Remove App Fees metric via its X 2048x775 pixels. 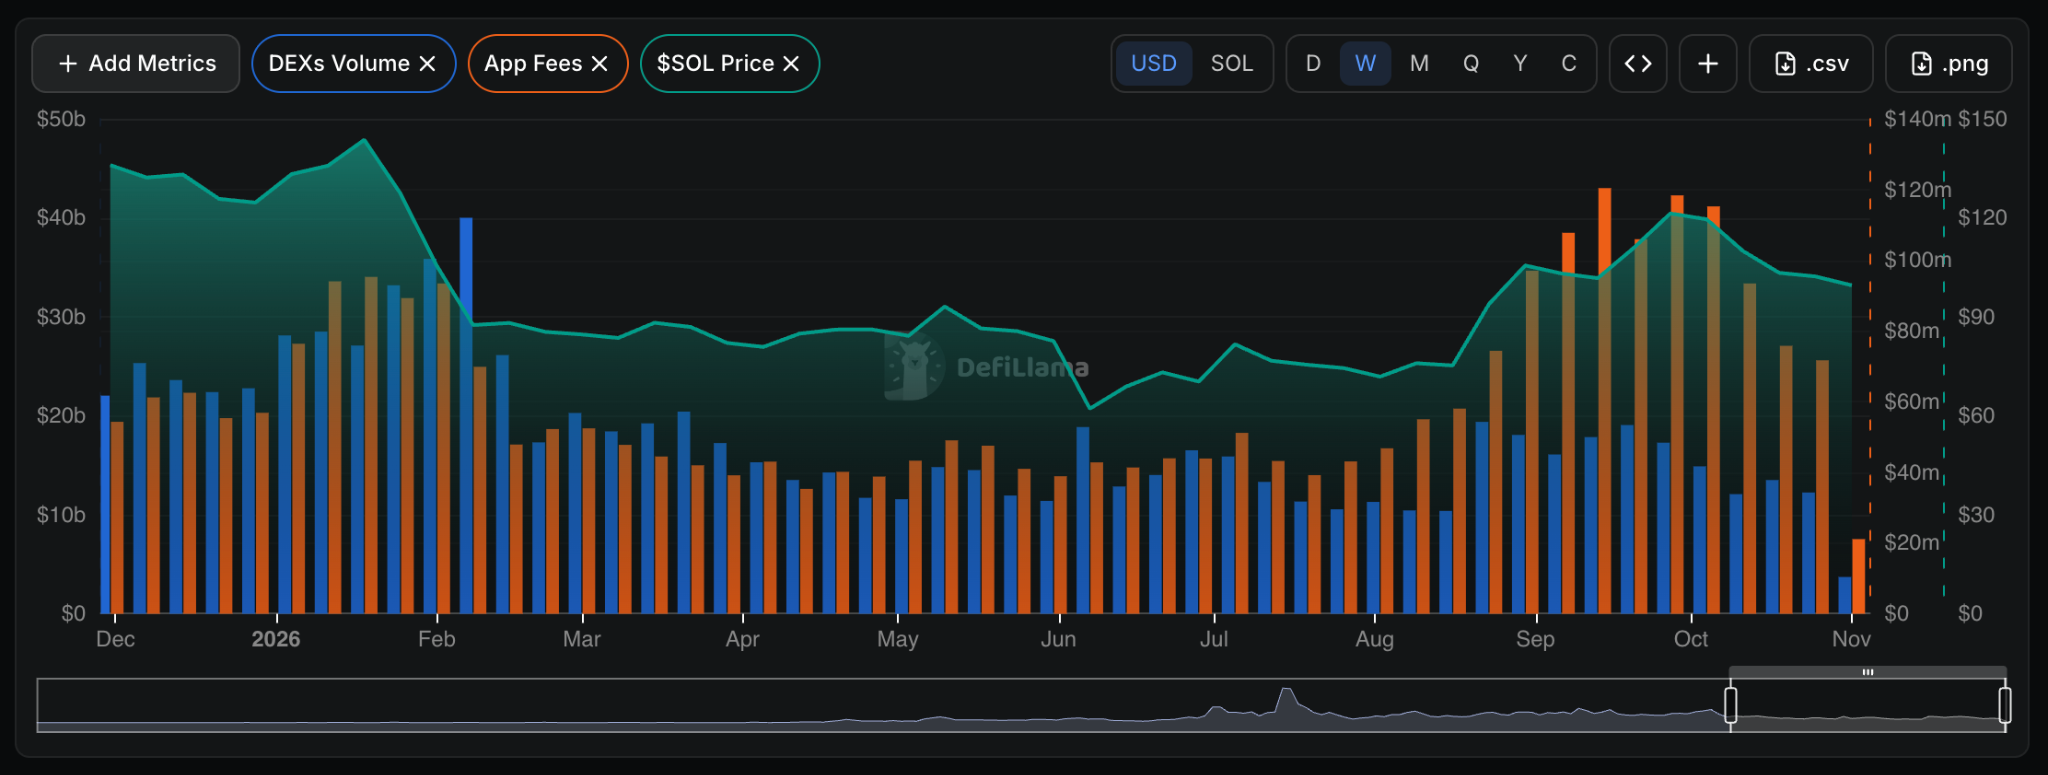600,64
